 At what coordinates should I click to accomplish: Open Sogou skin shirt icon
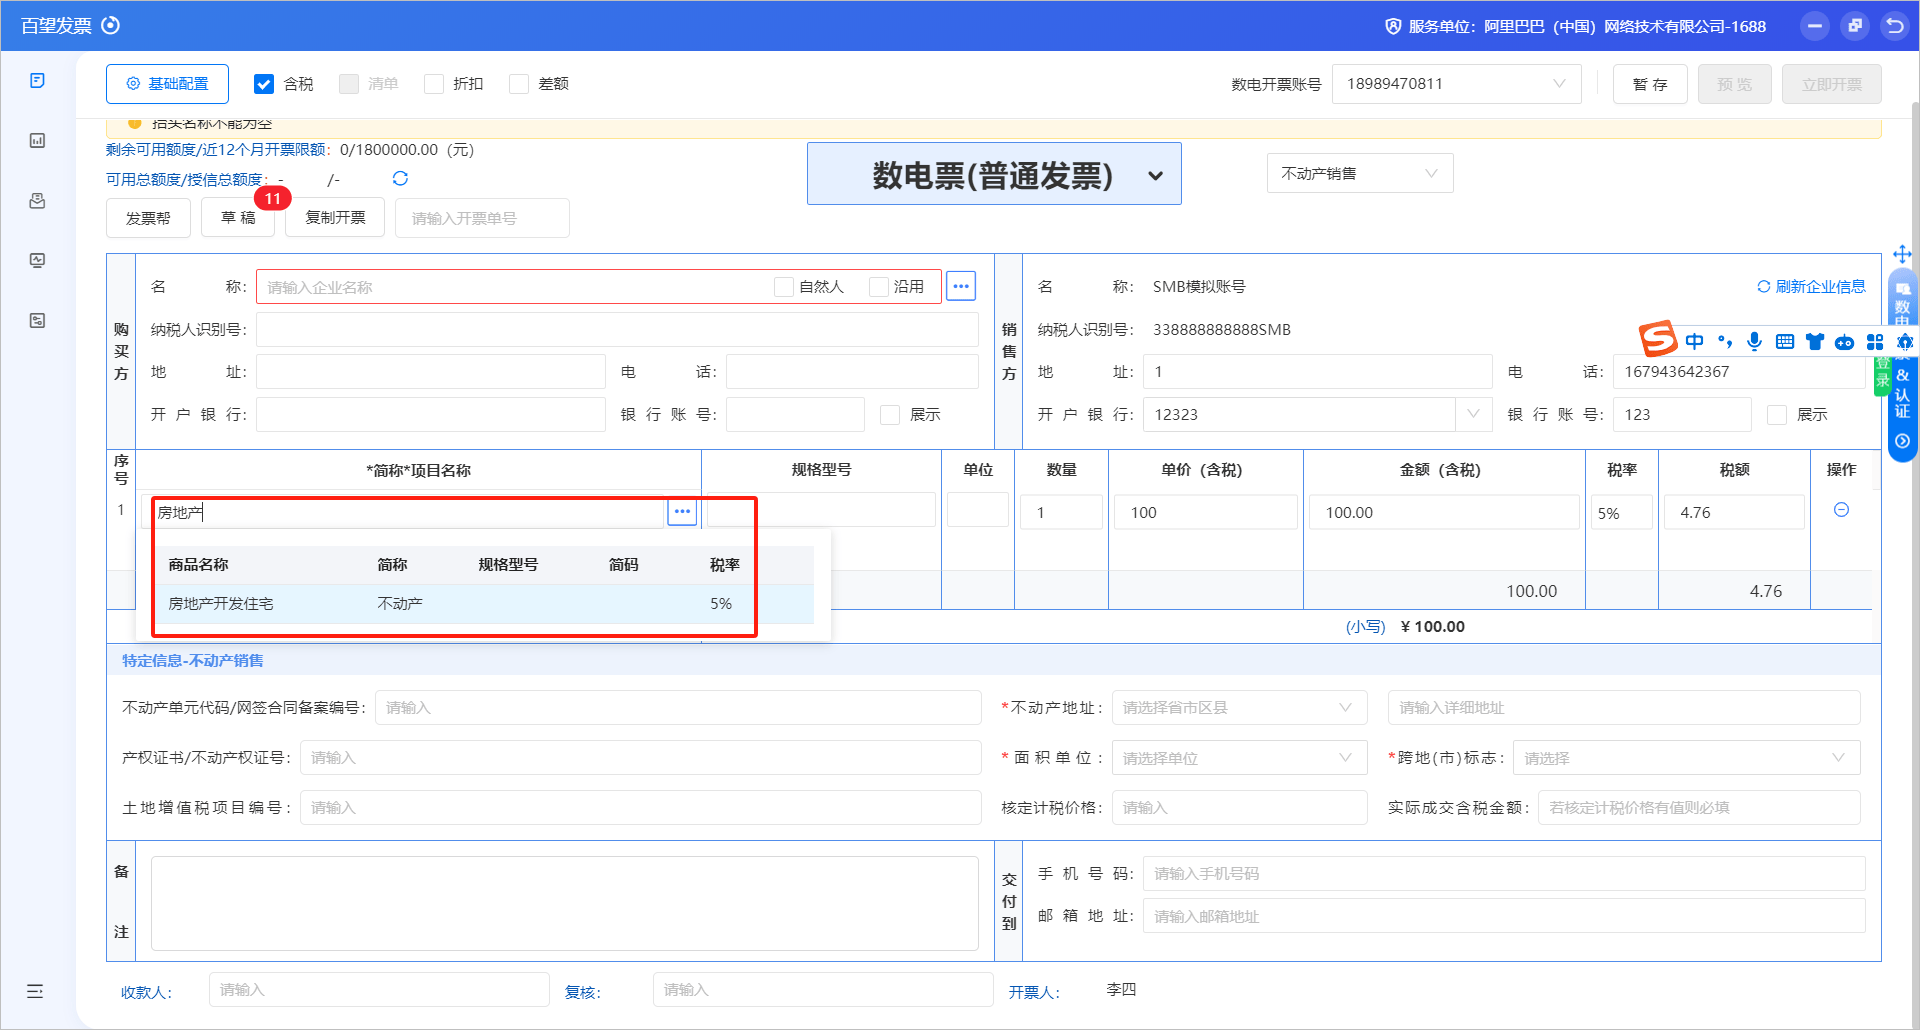click(1815, 341)
